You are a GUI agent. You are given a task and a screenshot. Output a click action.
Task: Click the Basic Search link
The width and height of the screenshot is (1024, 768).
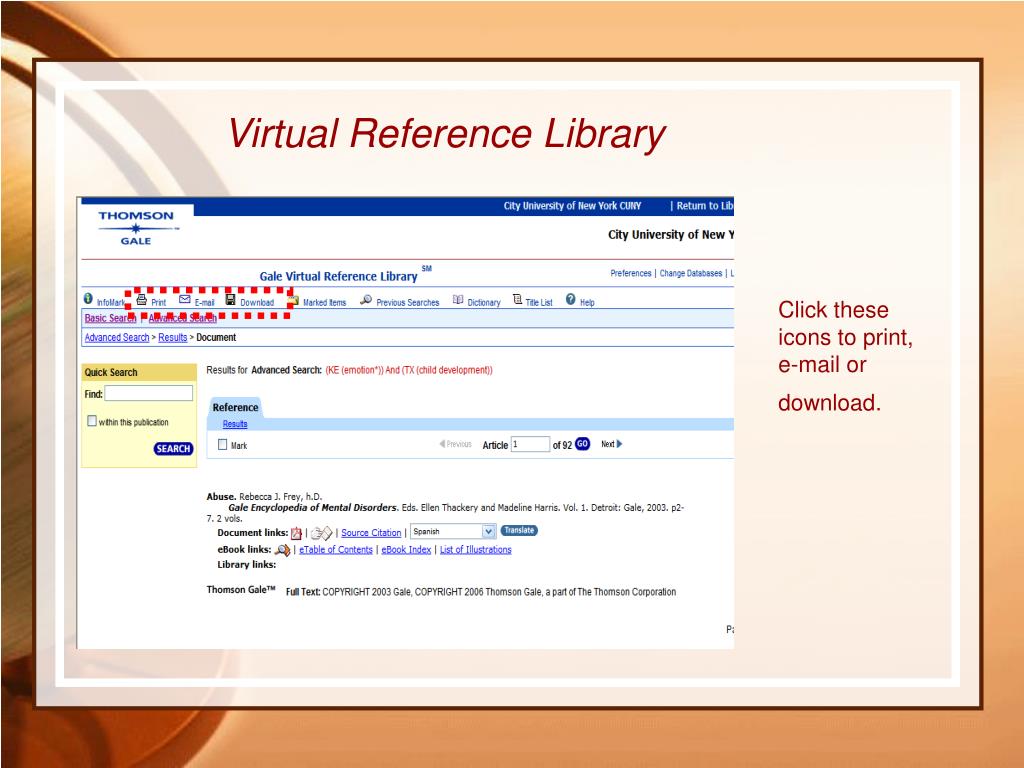pos(110,318)
